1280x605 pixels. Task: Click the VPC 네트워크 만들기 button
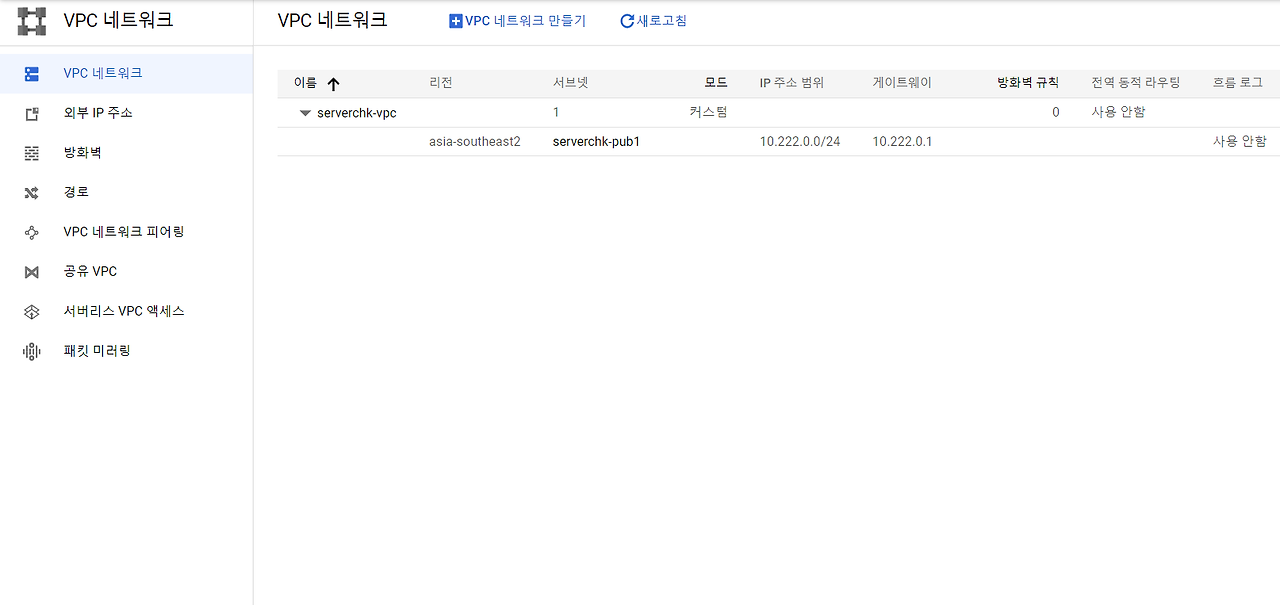pyautogui.click(x=517, y=20)
